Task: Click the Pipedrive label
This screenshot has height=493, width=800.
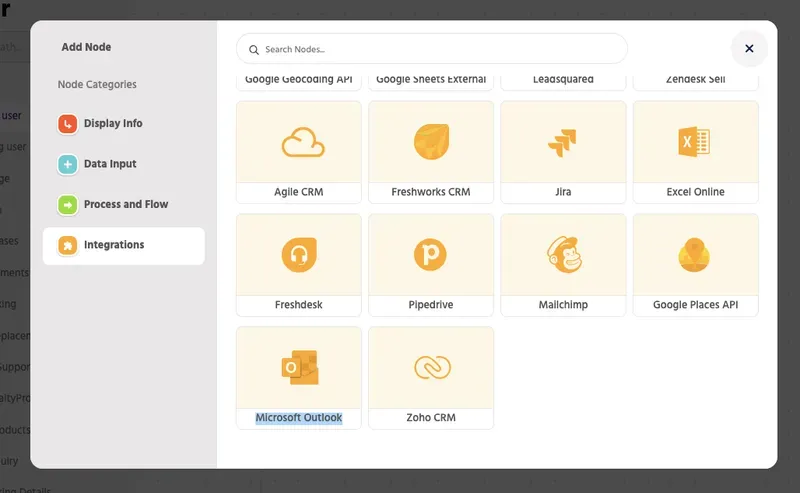Action: point(431,305)
